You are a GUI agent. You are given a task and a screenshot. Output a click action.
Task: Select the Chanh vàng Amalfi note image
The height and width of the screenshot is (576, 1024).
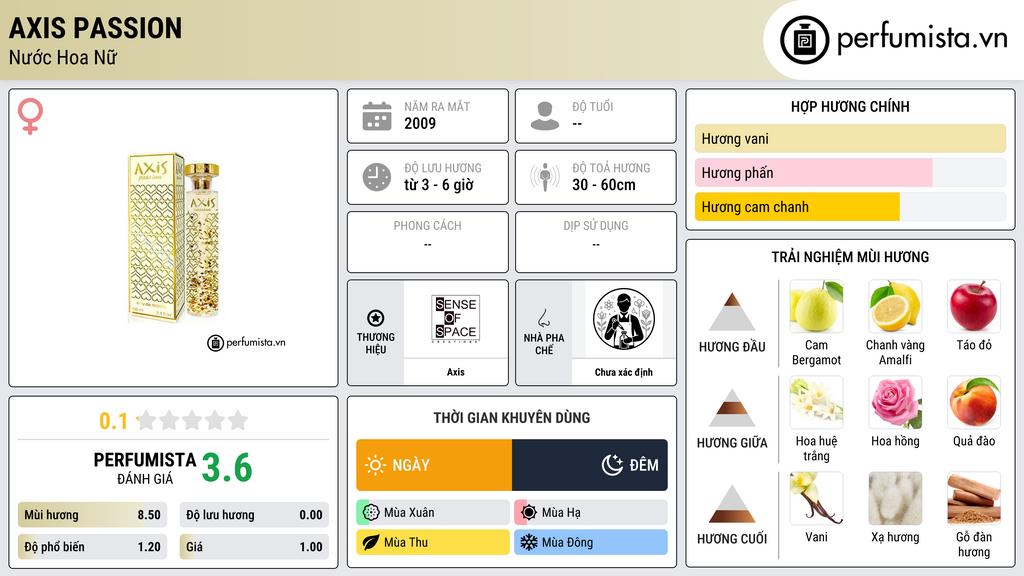(x=895, y=306)
